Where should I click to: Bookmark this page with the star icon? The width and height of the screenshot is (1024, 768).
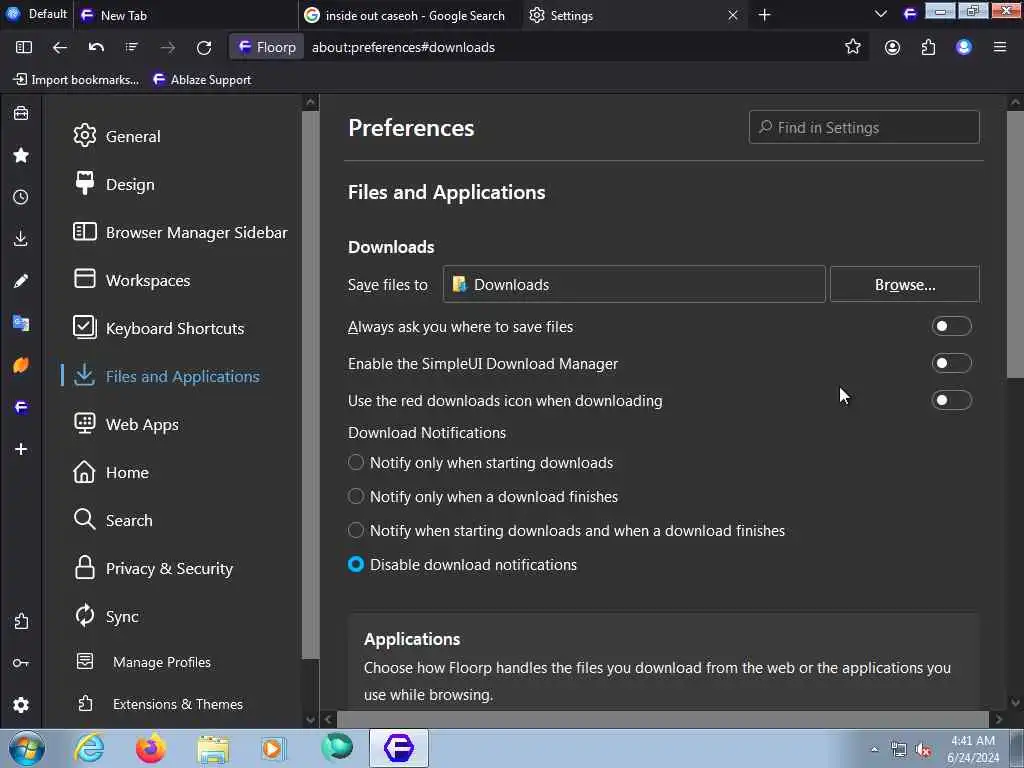click(x=852, y=46)
